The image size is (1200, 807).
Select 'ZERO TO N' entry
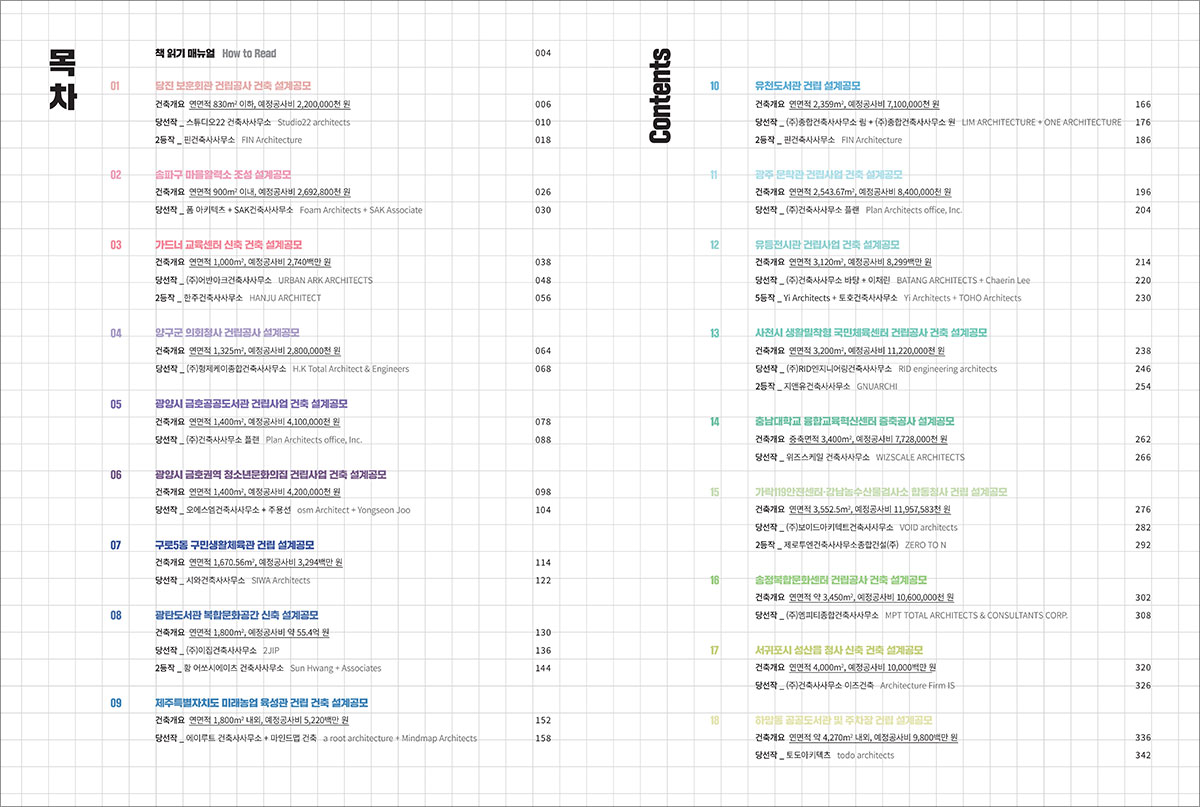click(x=925, y=545)
